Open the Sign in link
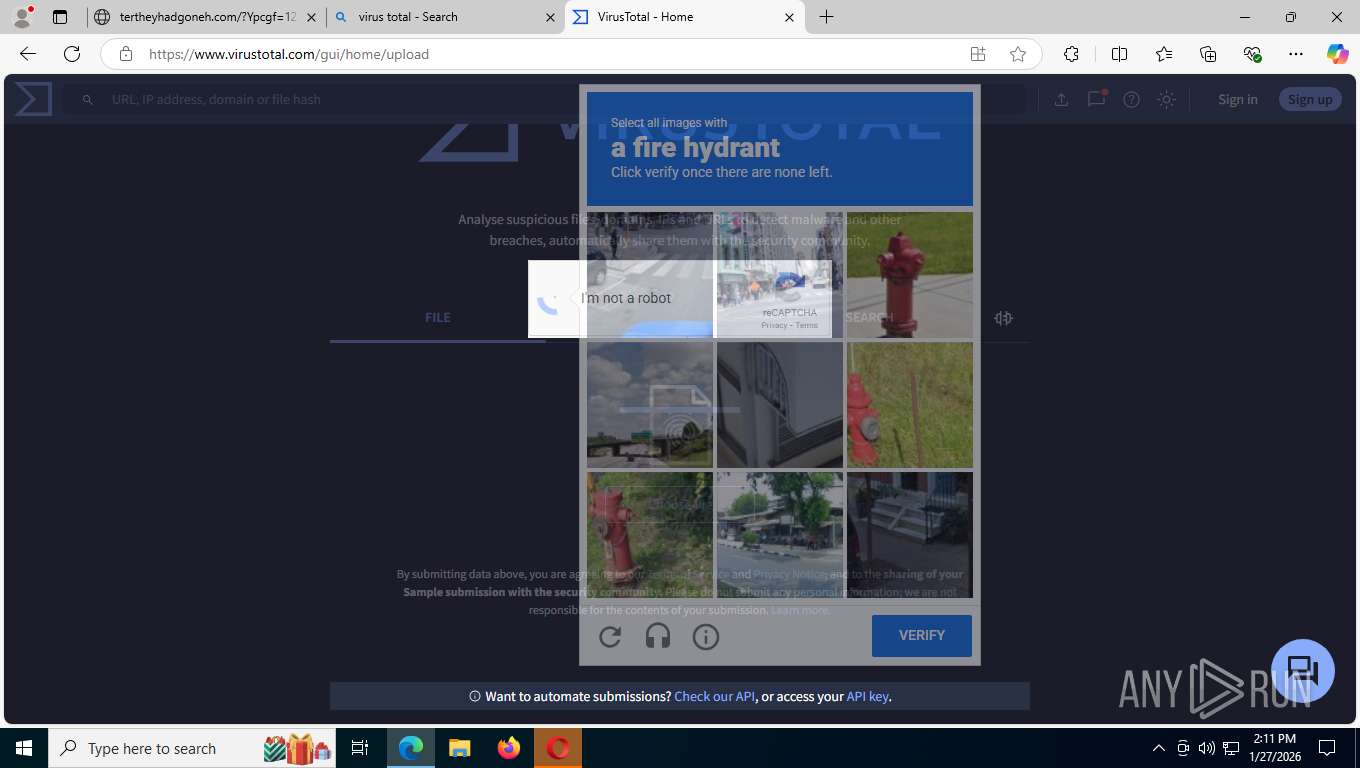Viewport: 1360px width, 768px height. tap(1238, 99)
